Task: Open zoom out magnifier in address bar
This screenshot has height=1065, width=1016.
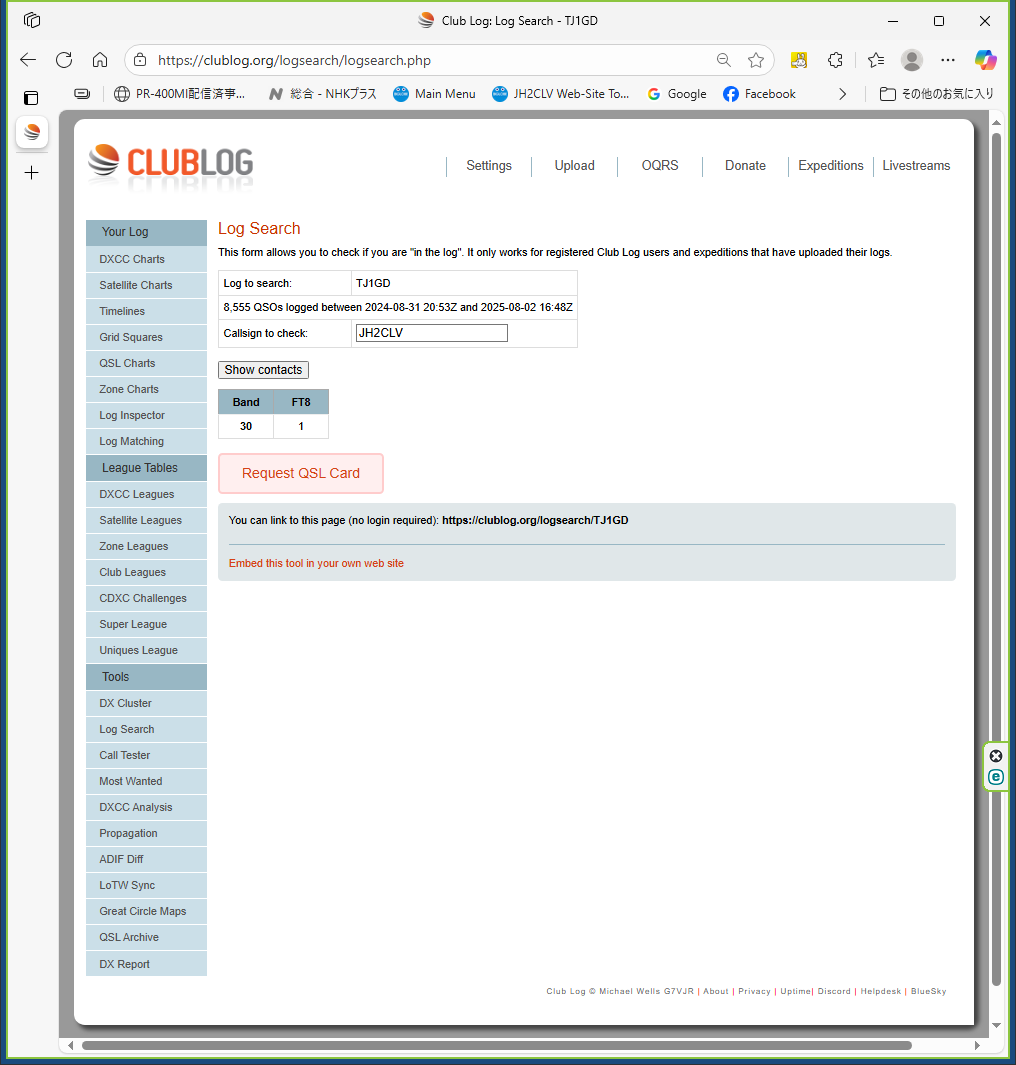Action: pos(724,60)
